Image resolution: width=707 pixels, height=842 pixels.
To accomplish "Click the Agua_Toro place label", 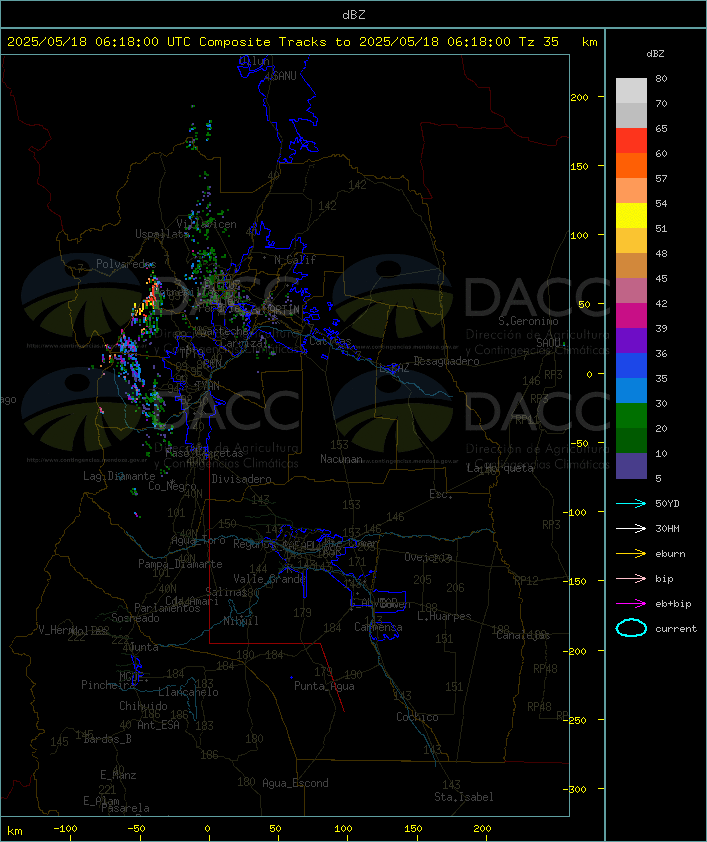I will pyautogui.click(x=198, y=541).
